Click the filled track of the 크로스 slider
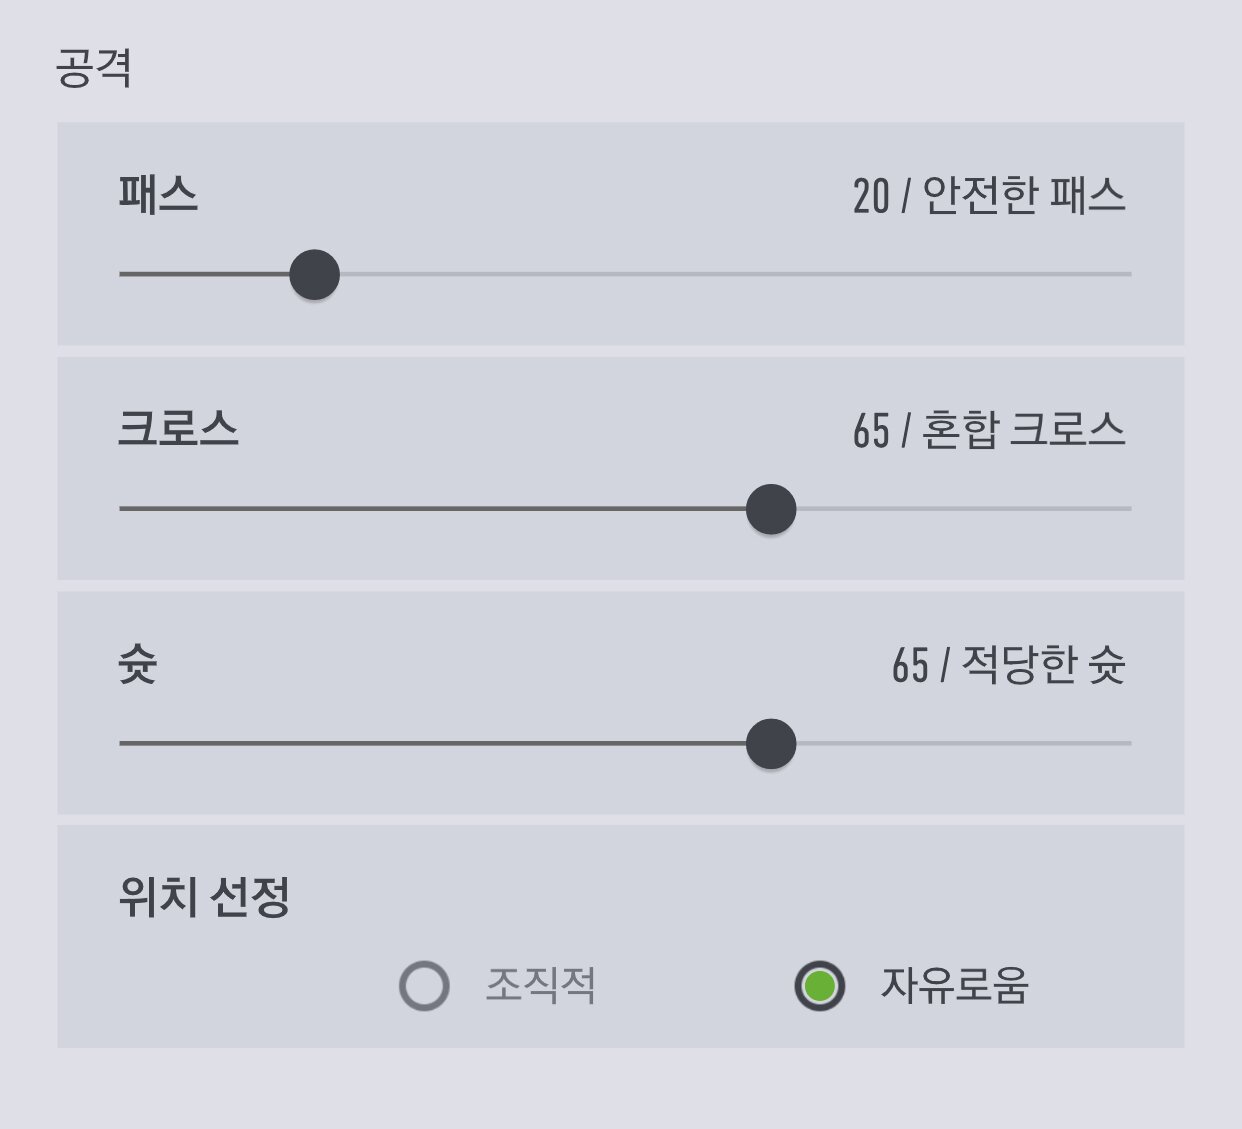Viewport: 1242px width, 1129px height. click(430, 509)
